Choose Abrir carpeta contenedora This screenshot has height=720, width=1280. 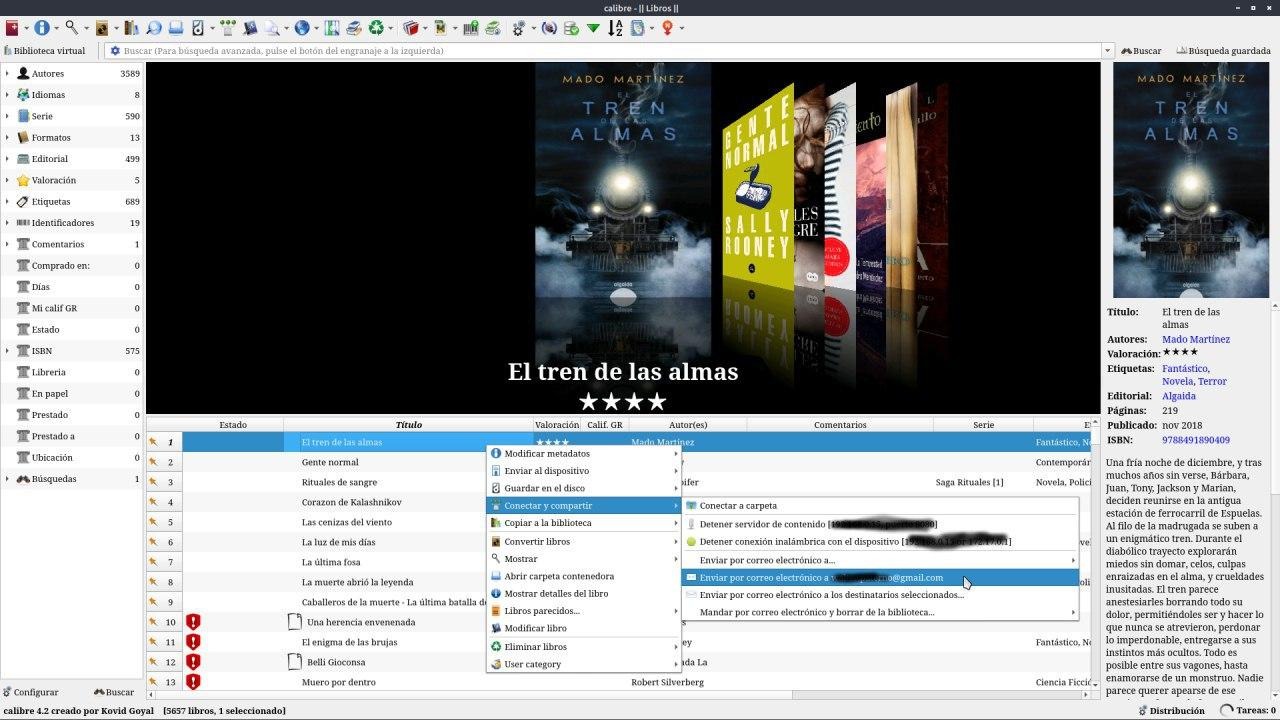click(584, 576)
